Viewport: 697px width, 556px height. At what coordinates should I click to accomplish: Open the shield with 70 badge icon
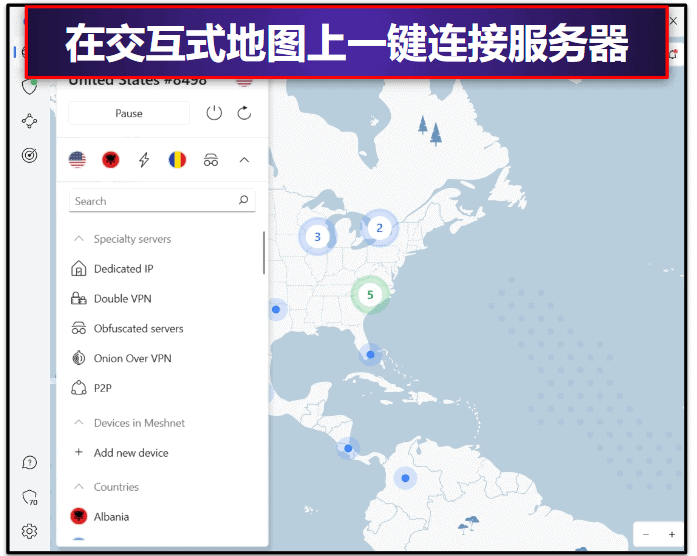[30, 497]
